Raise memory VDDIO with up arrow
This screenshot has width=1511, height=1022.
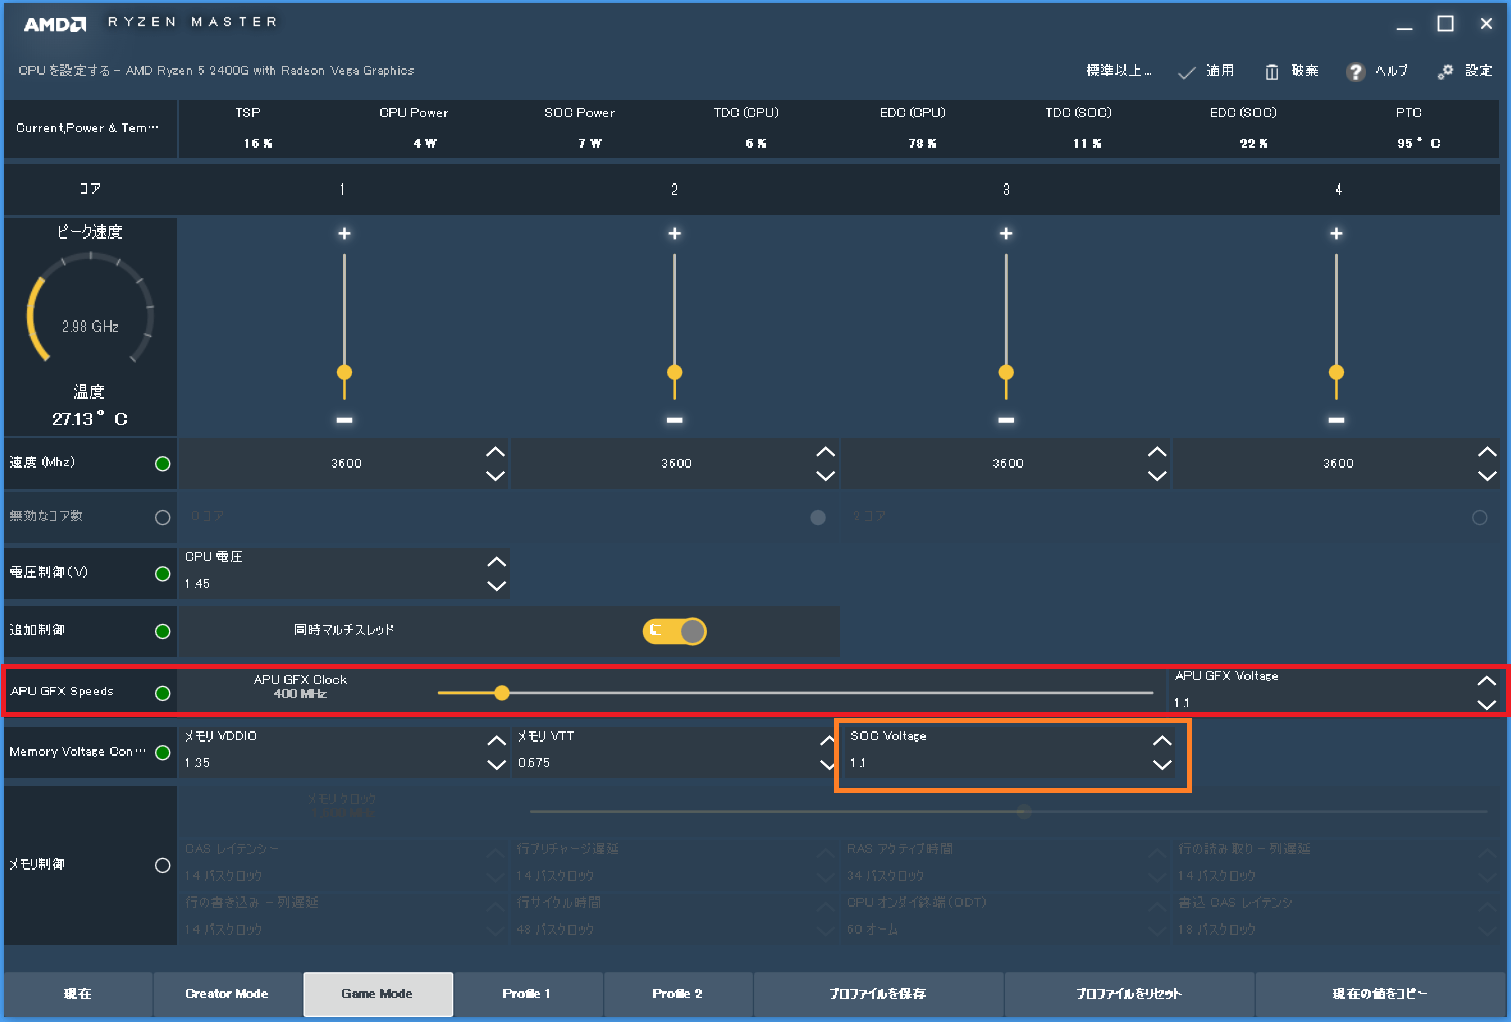[x=496, y=741]
